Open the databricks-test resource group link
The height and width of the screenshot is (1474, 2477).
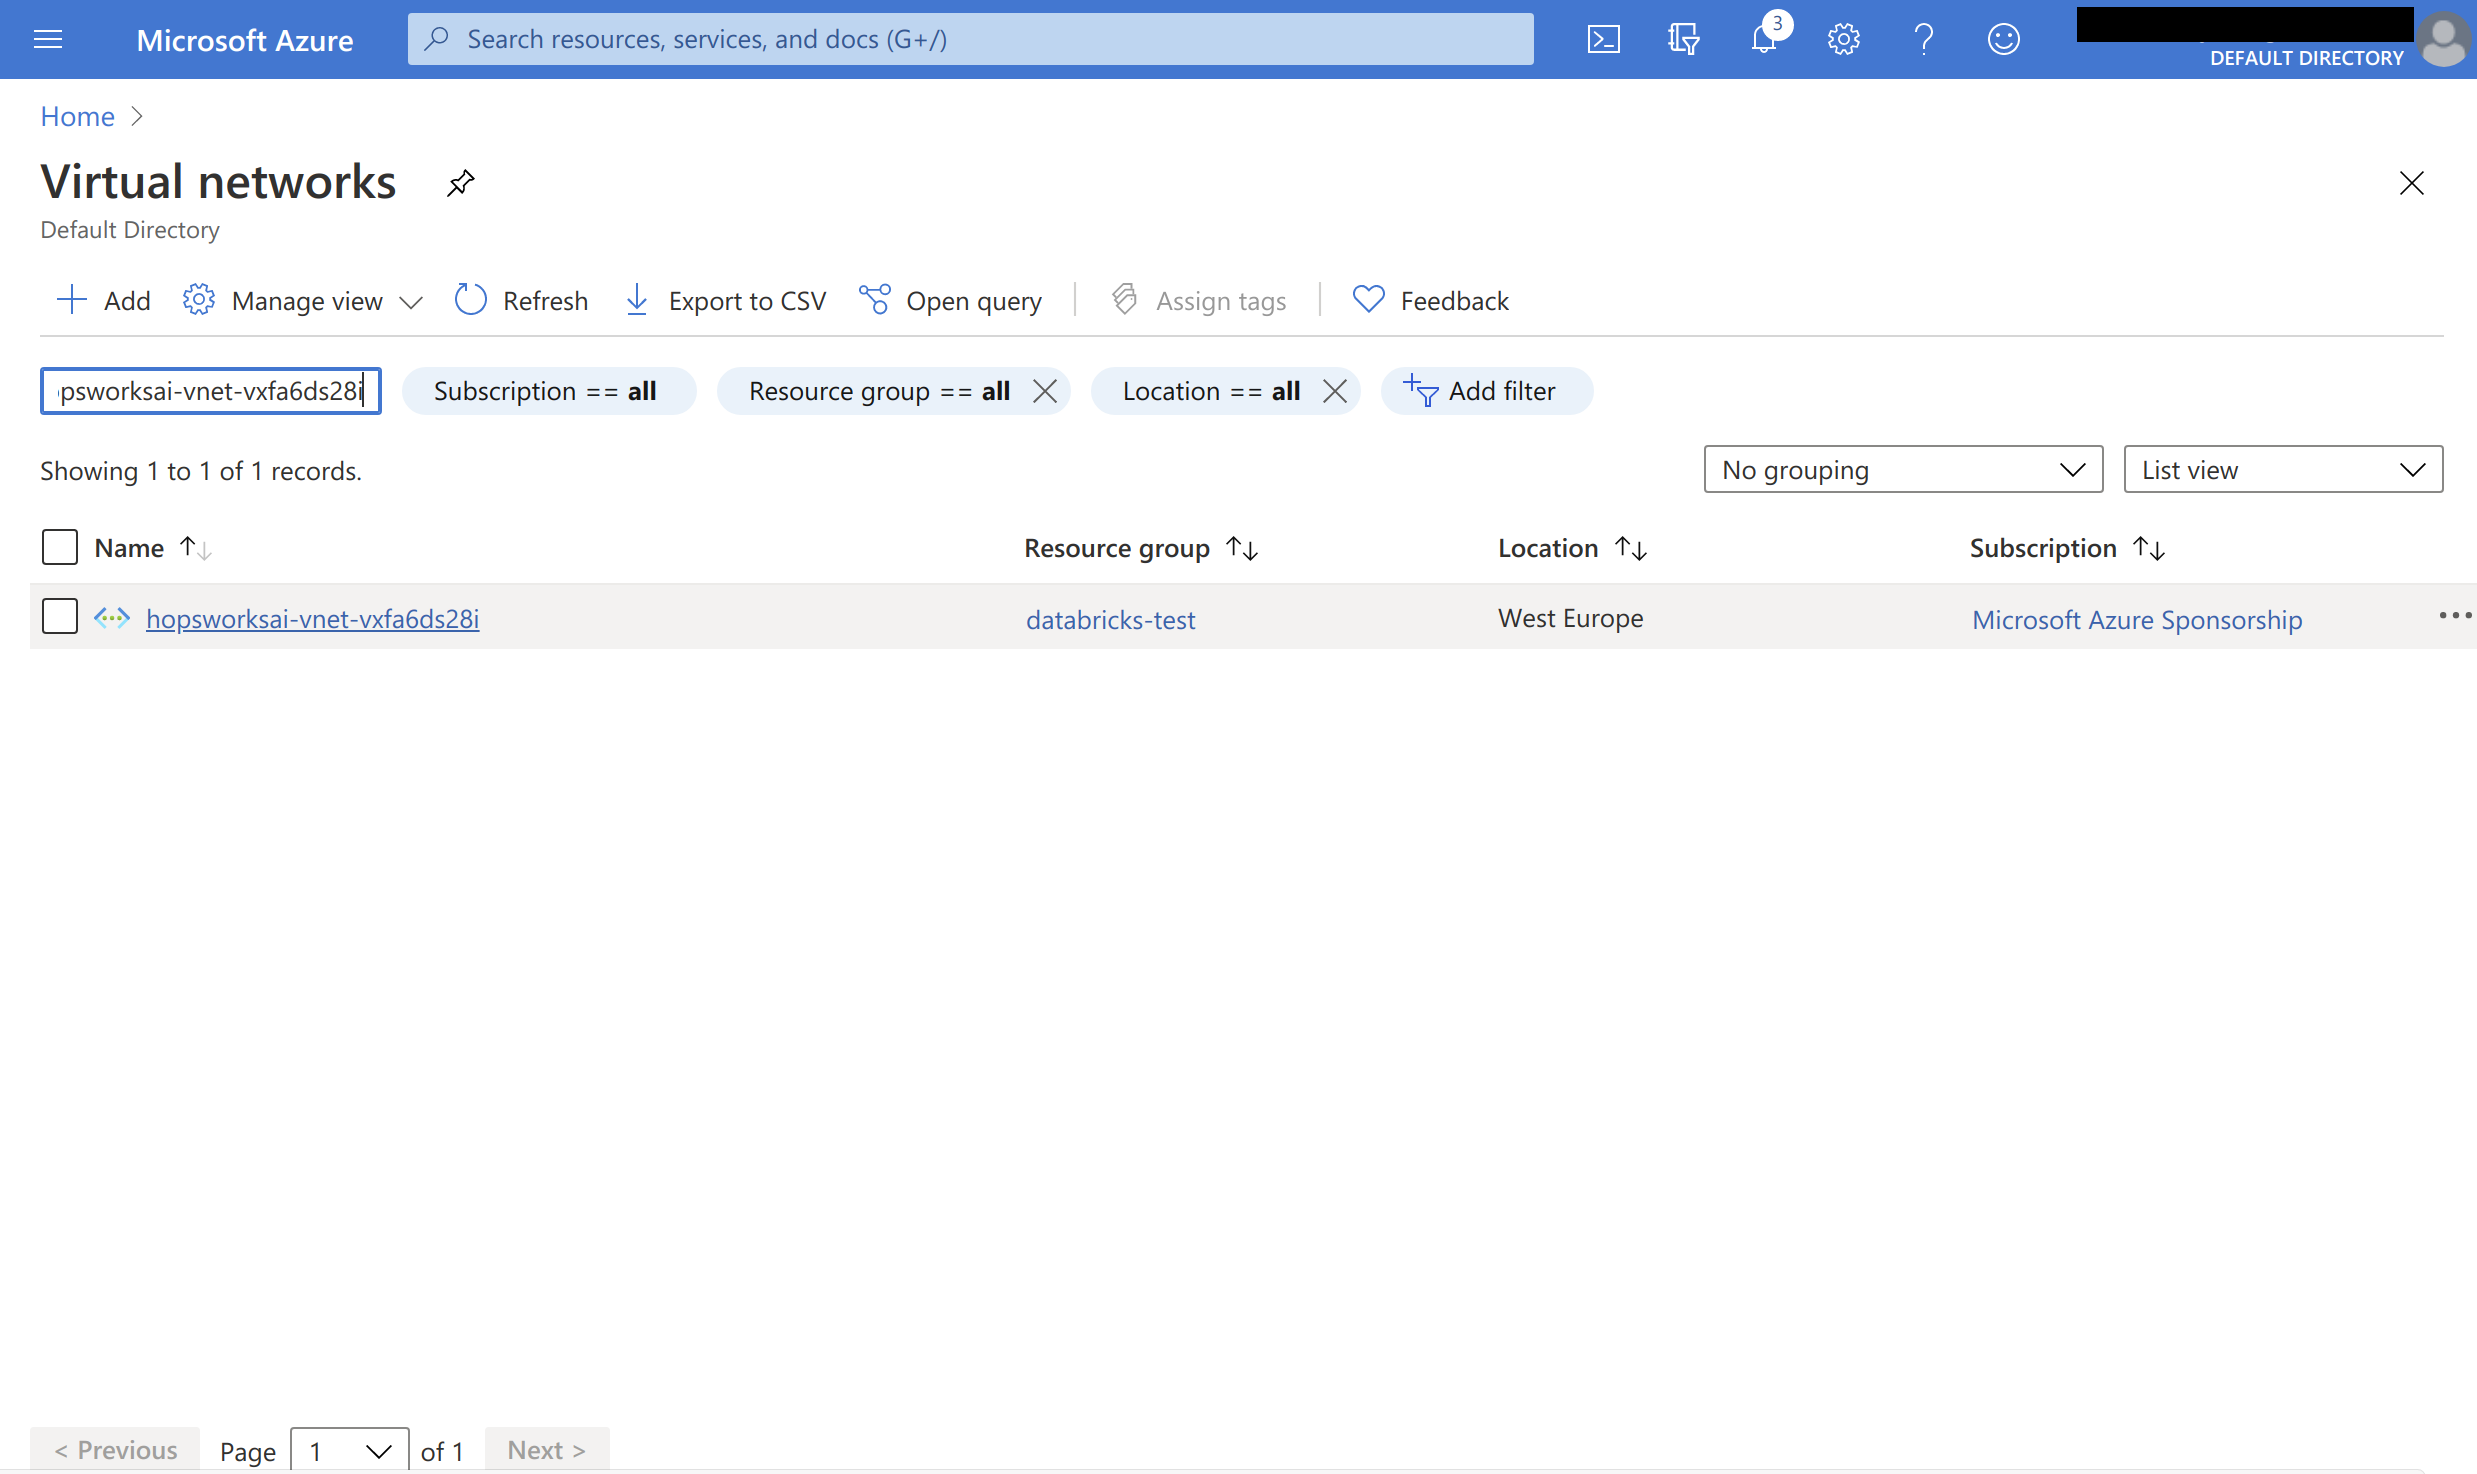click(1110, 620)
